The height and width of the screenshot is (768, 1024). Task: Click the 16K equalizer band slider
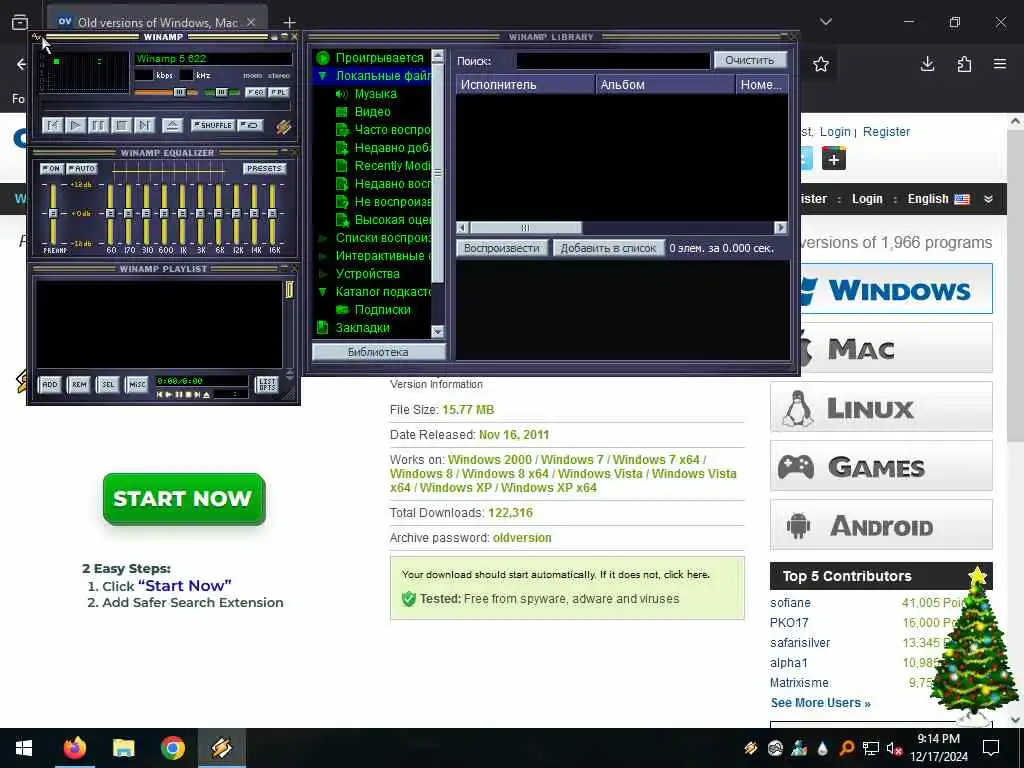point(272,214)
